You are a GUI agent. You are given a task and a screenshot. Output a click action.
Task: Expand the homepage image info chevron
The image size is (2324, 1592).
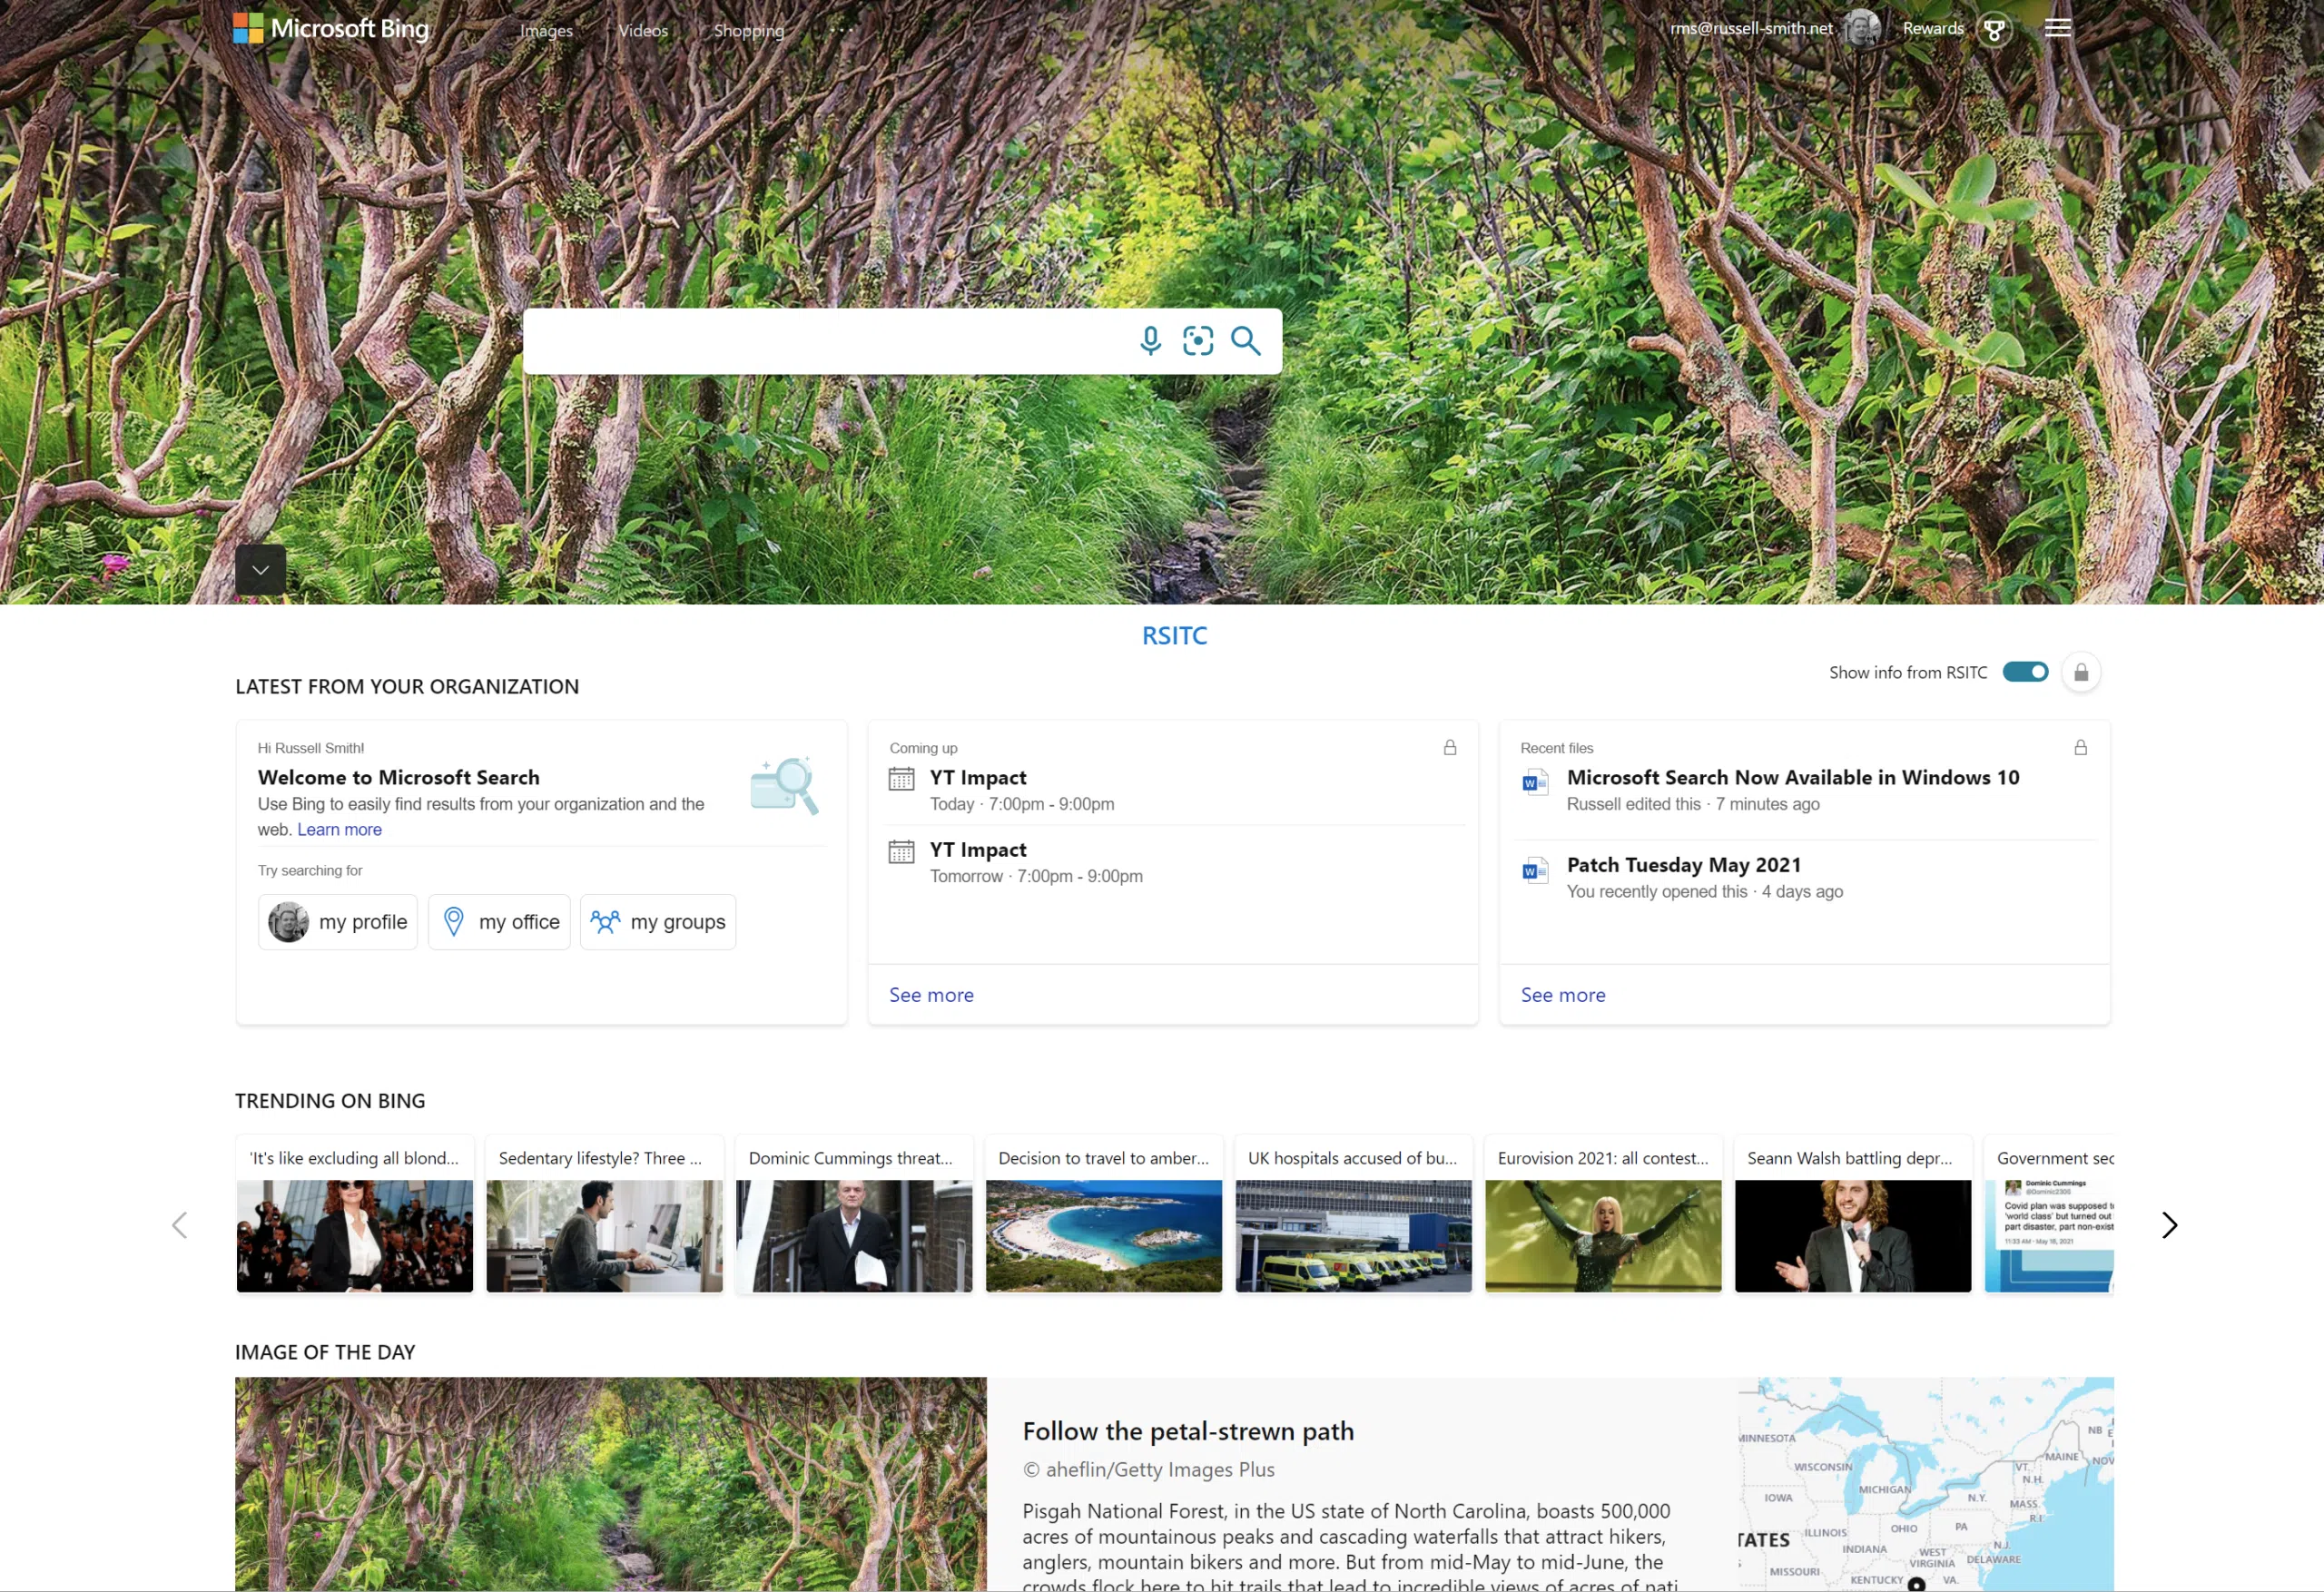point(260,570)
